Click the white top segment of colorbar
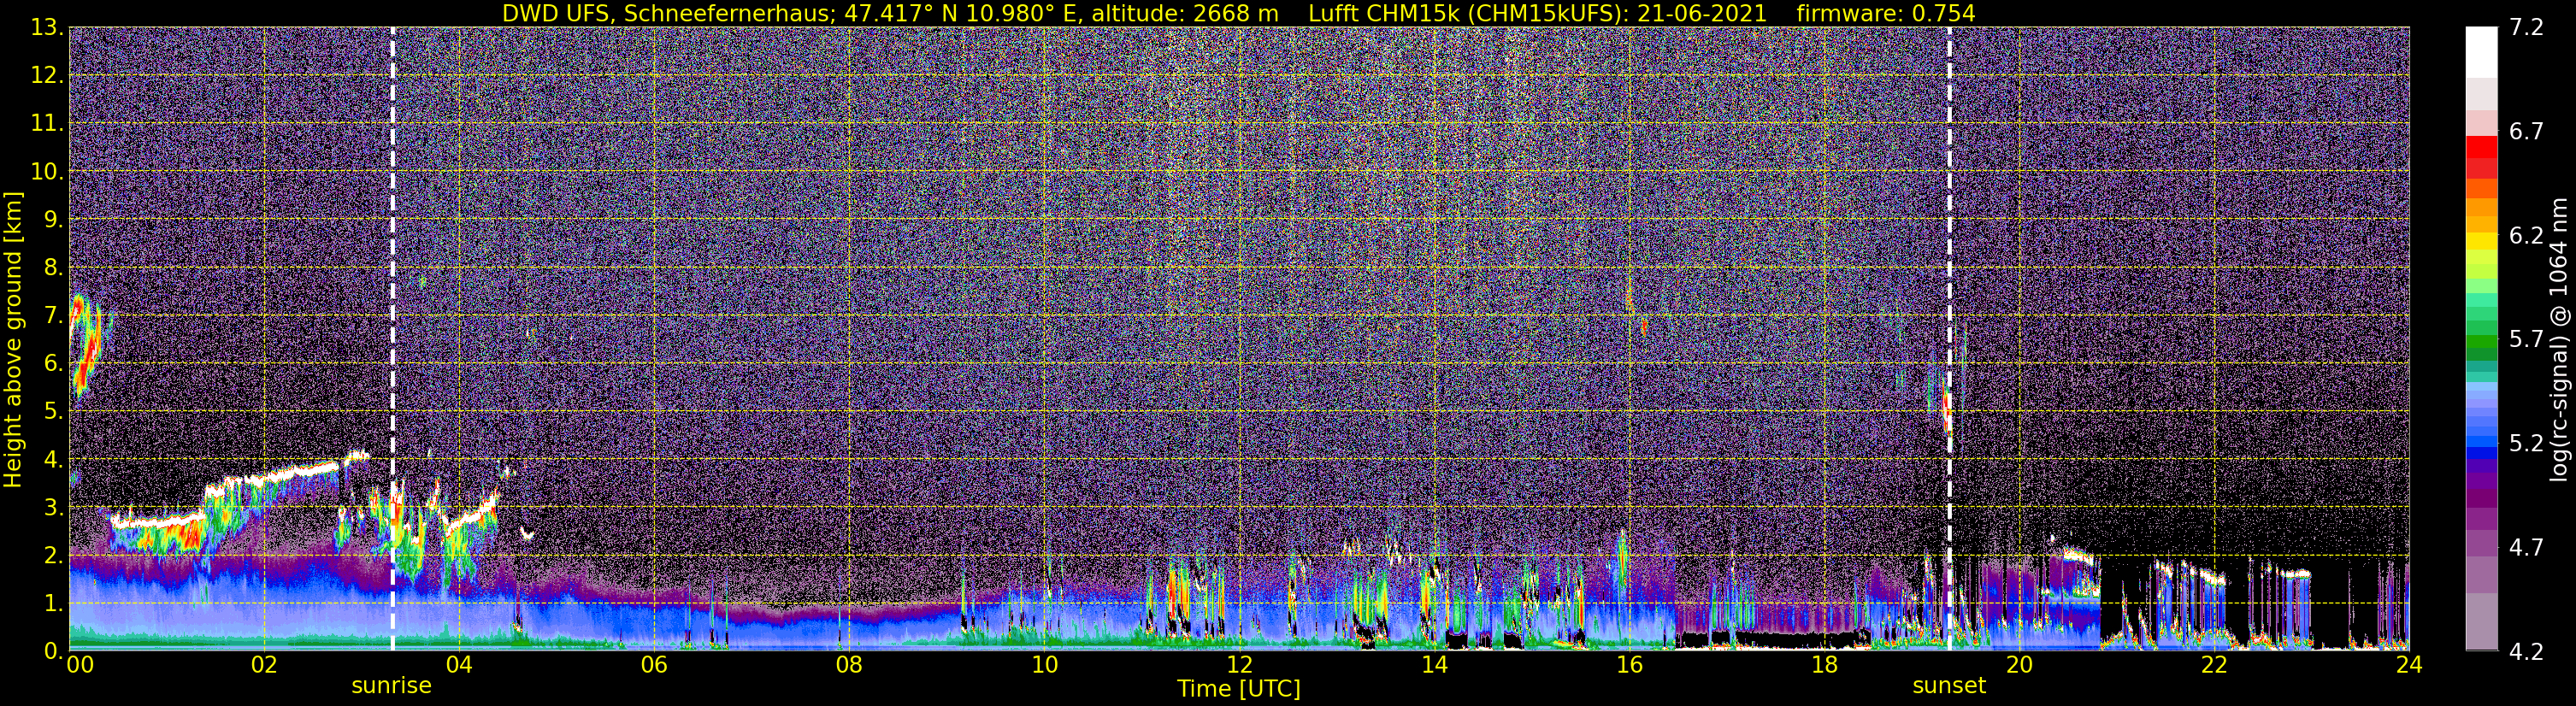Image resolution: width=2576 pixels, height=706 pixels. coord(2482,52)
